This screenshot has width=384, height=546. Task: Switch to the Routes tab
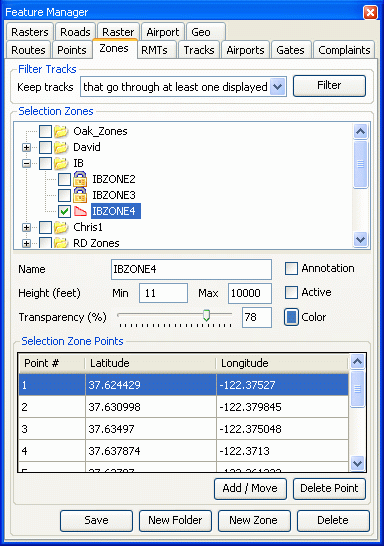tap(28, 50)
